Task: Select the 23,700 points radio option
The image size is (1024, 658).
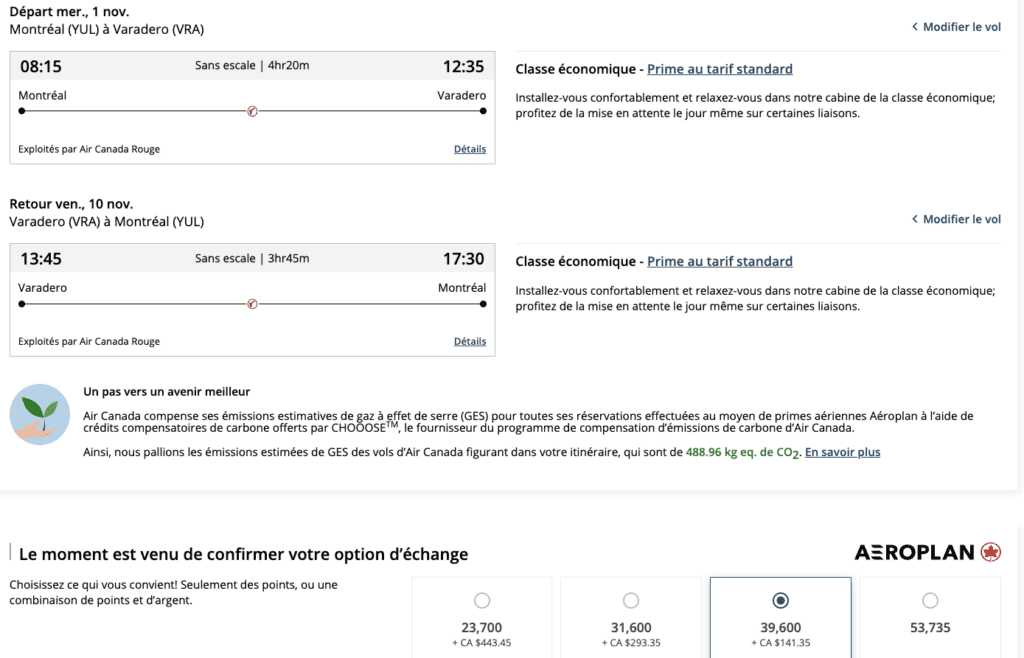Action: [x=482, y=601]
